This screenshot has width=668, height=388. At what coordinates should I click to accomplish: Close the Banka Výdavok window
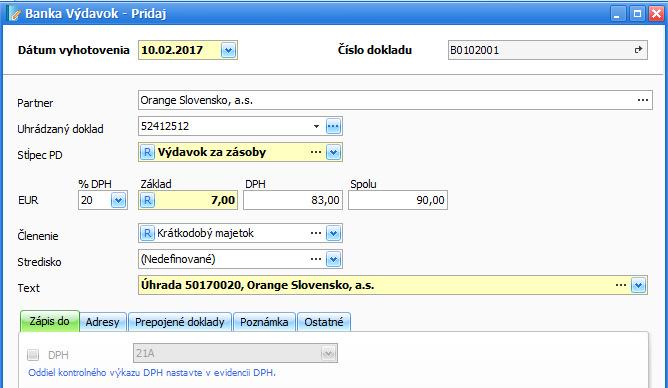click(x=656, y=14)
